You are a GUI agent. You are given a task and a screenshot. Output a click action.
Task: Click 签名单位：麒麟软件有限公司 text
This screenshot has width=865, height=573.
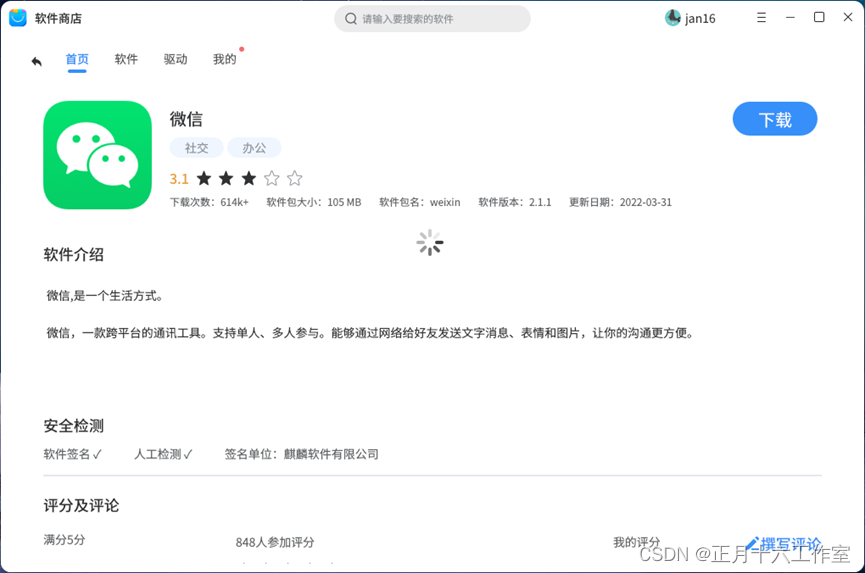coord(301,454)
